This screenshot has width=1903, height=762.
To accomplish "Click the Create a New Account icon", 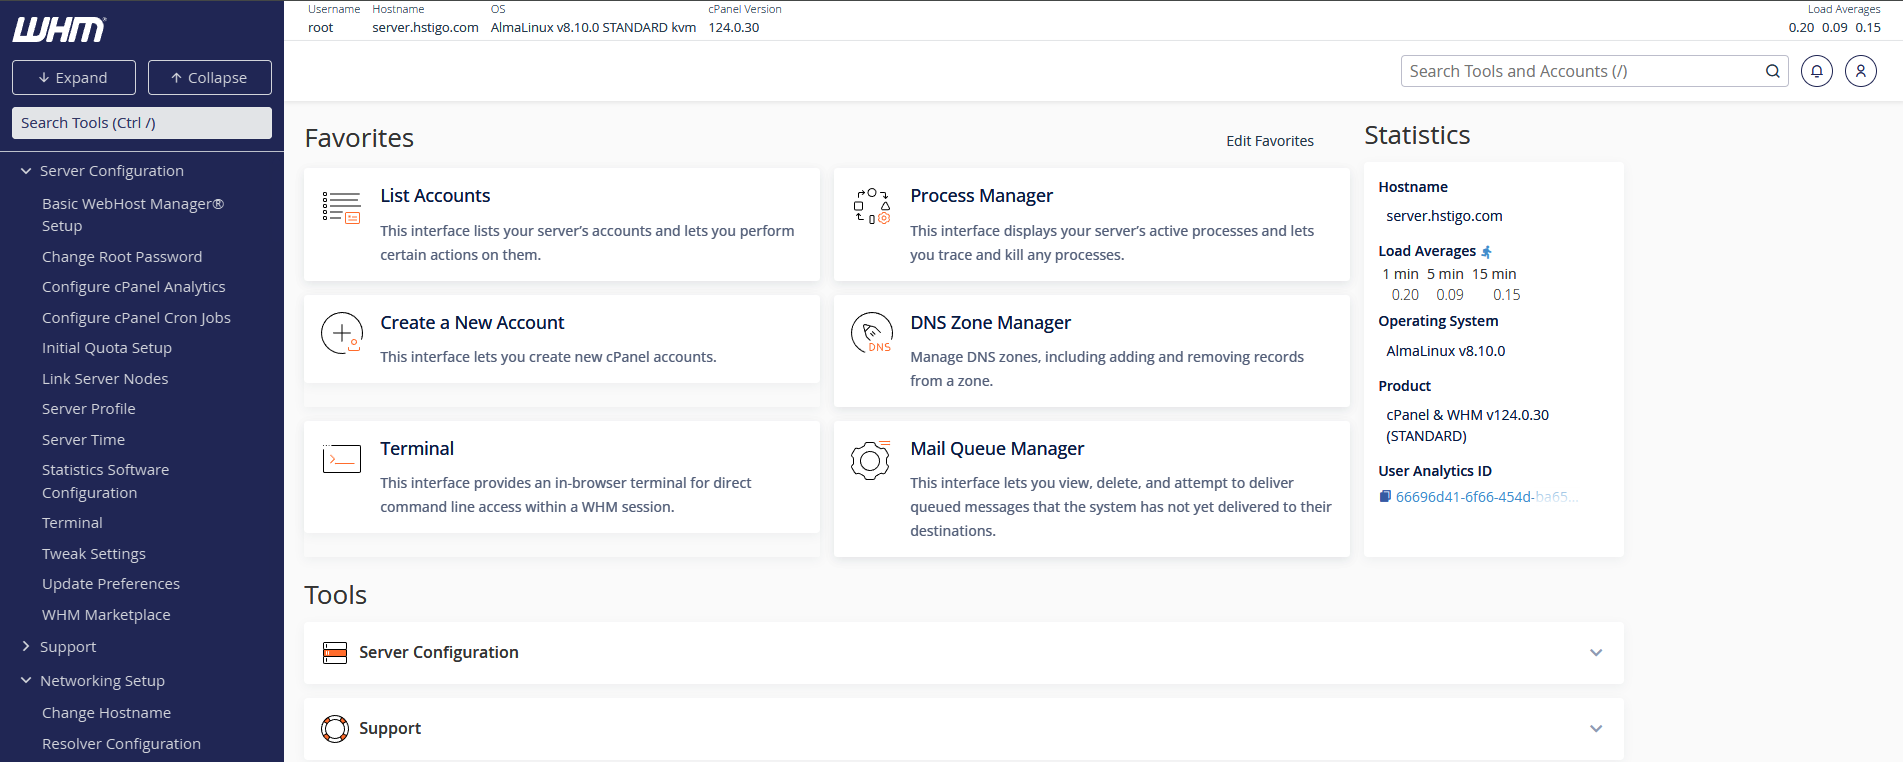I will tap(341, 333).
